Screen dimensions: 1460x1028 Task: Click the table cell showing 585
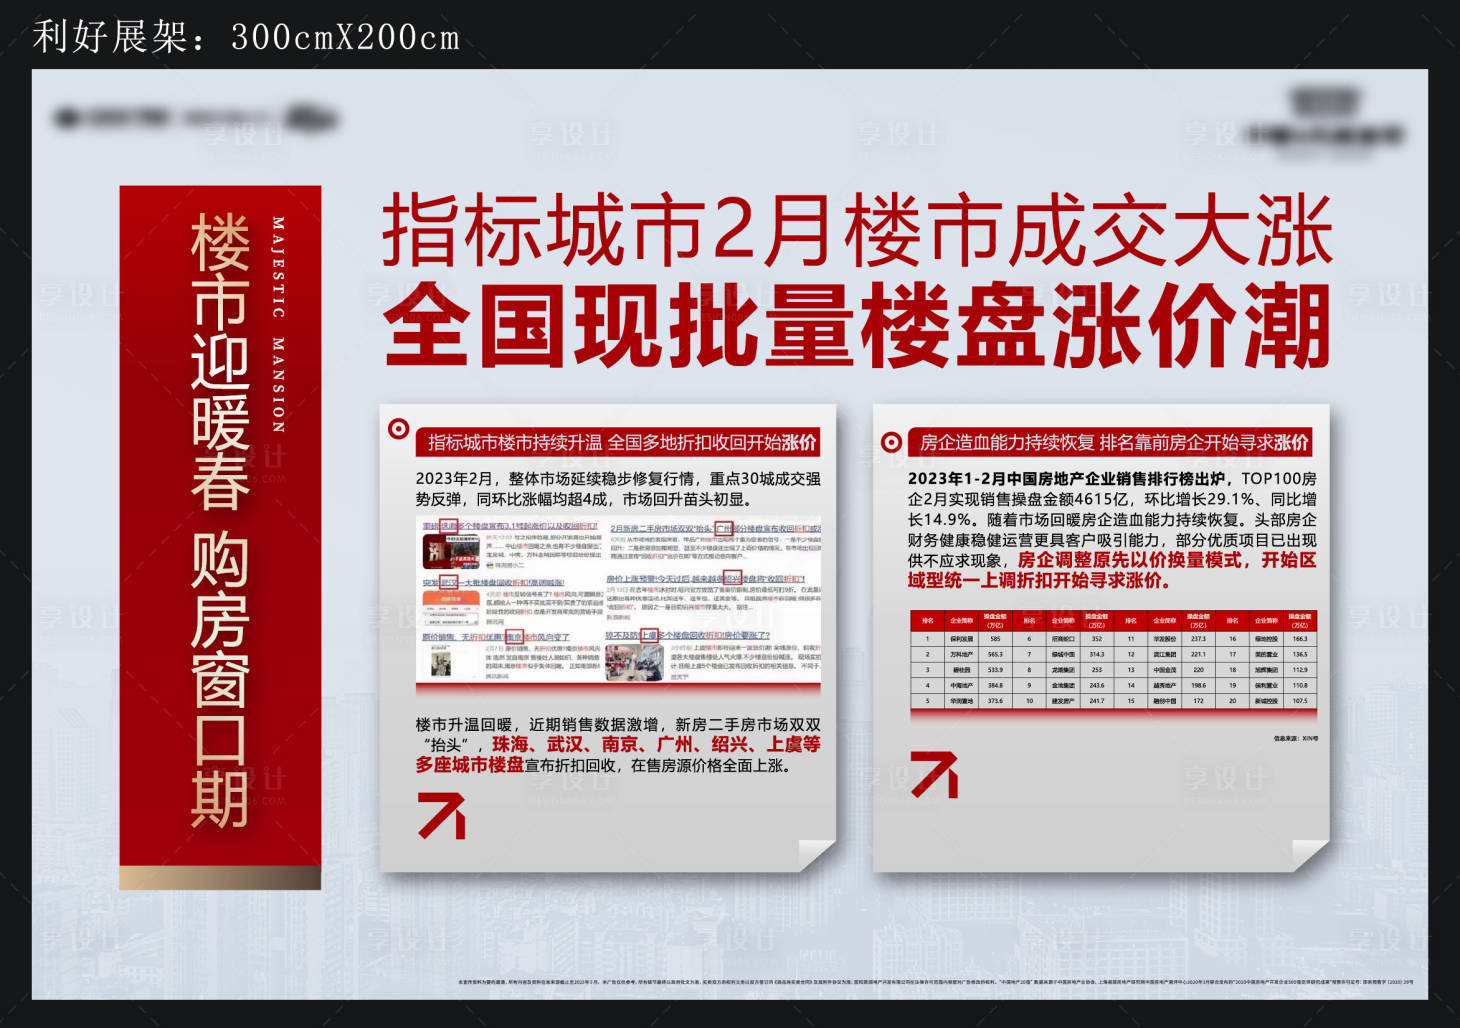pyautogui.click(x=995, y=639)
